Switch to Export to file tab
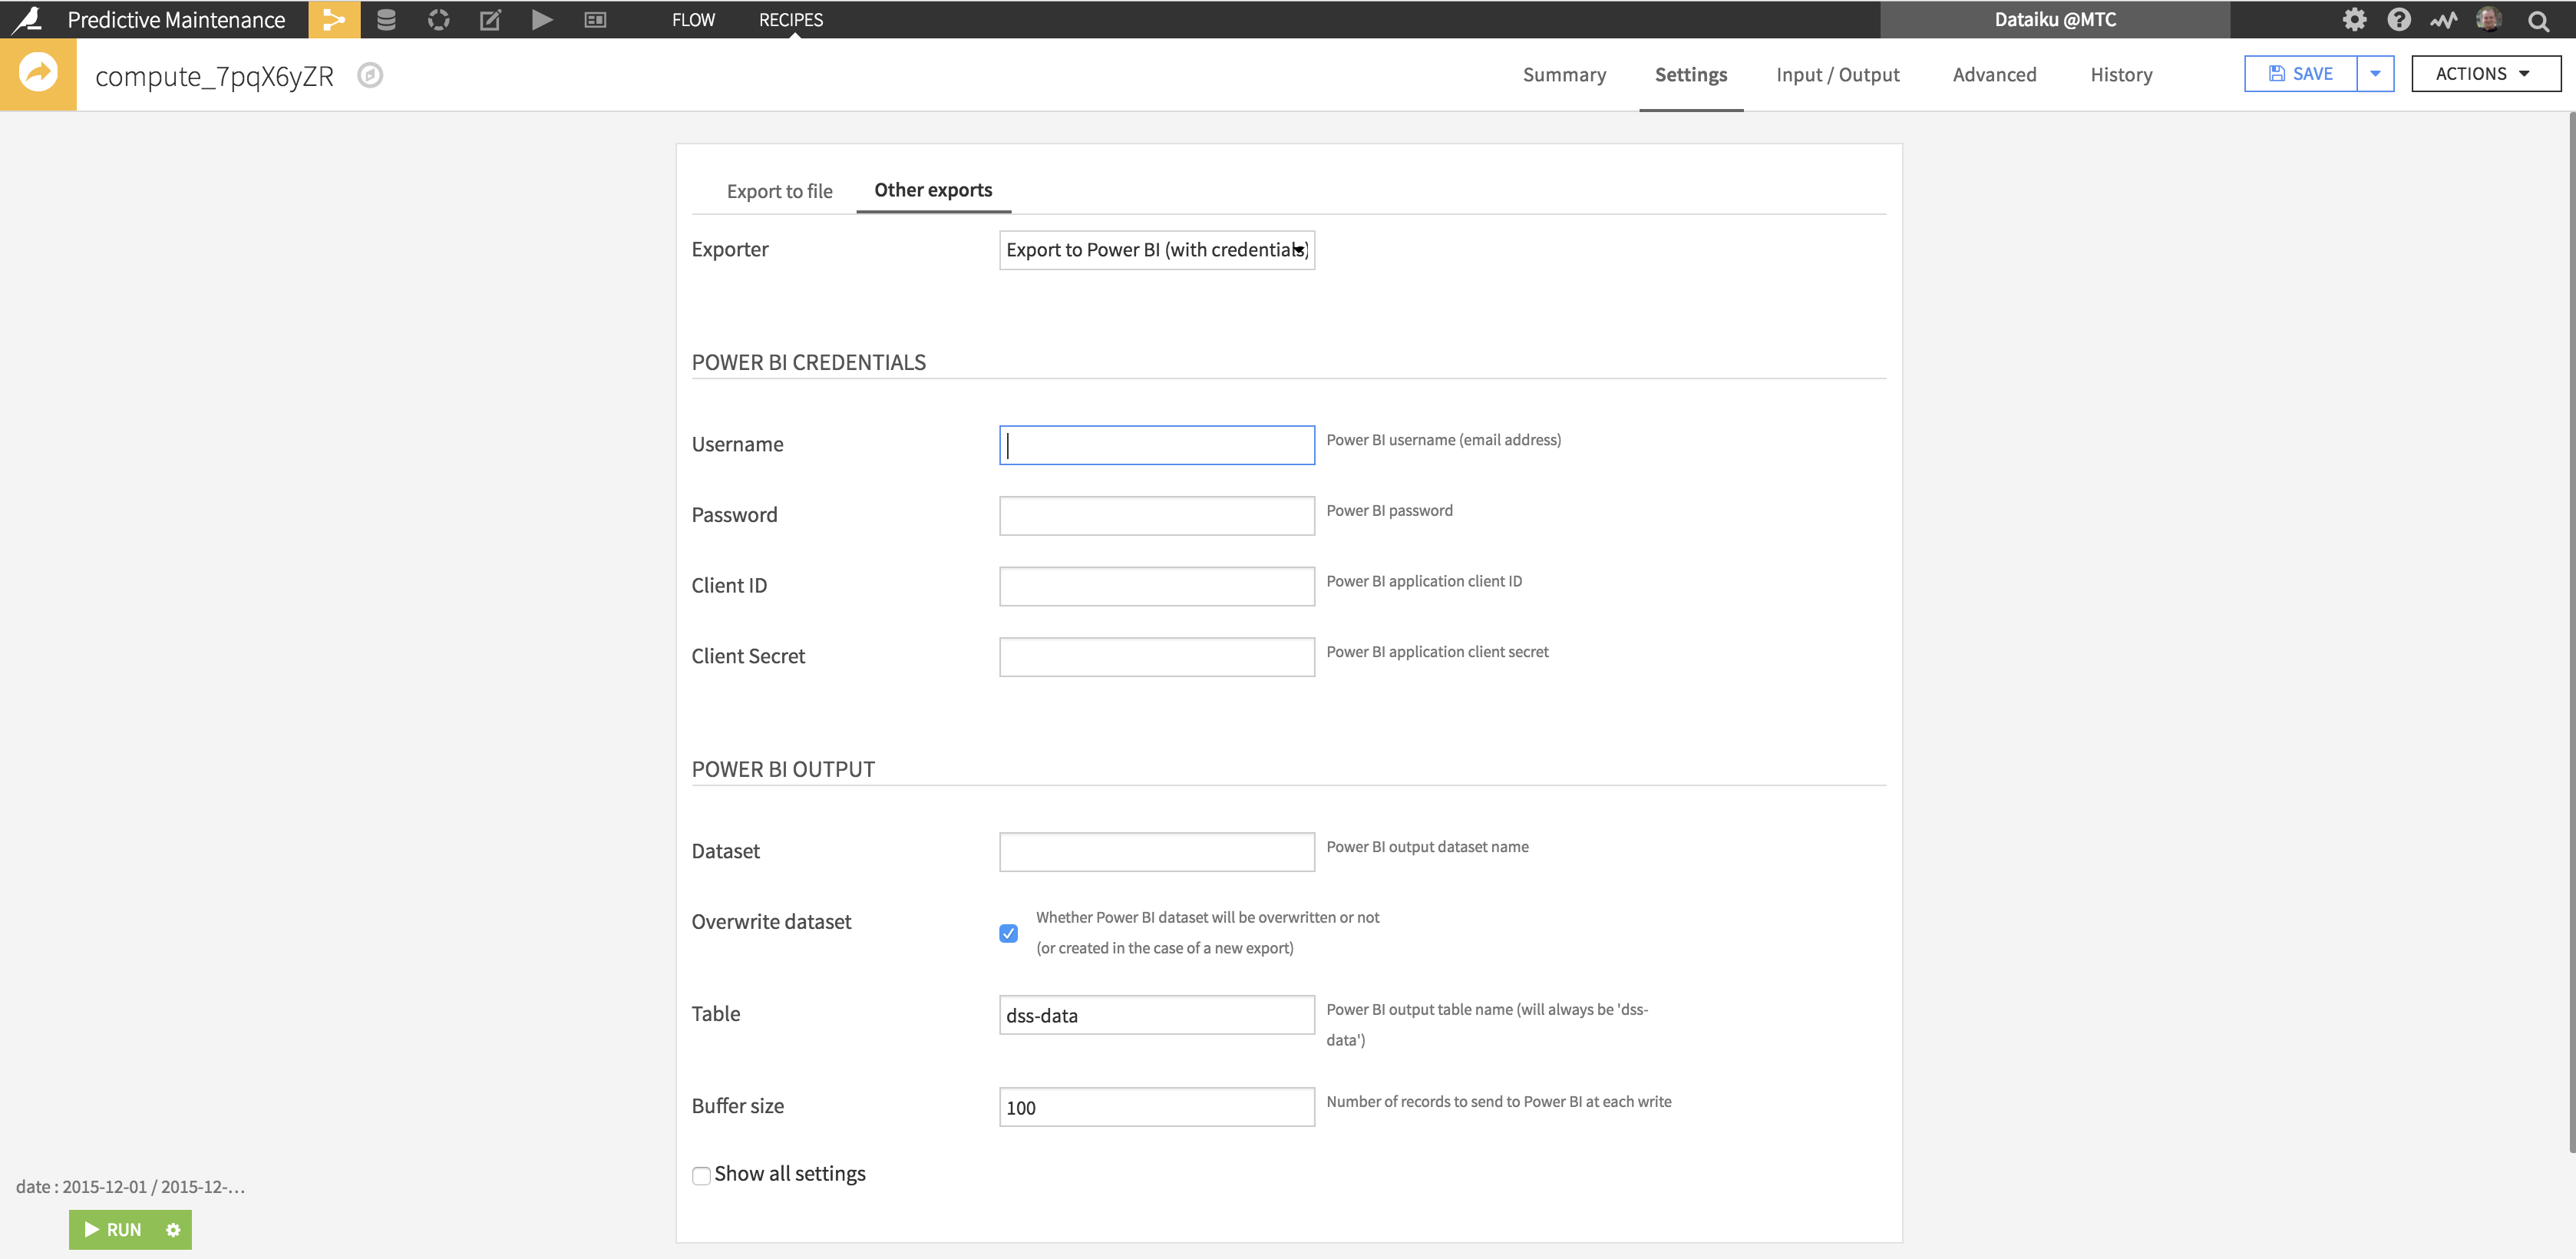 click(x=779, y=191)
